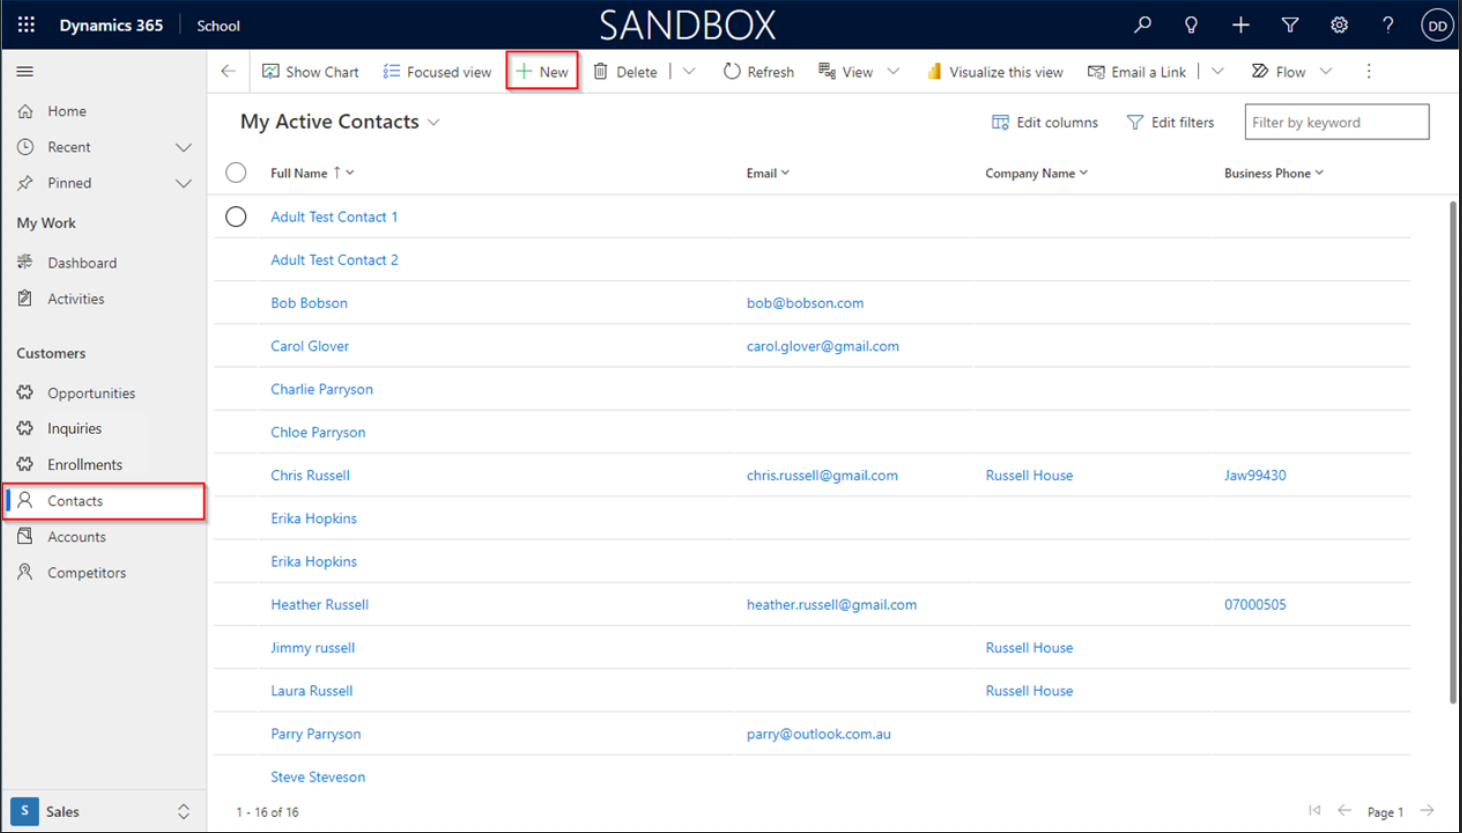The image size is (1462, 833).
Task: Toggle the select-all circle in header row
Action: click(236, 173)
